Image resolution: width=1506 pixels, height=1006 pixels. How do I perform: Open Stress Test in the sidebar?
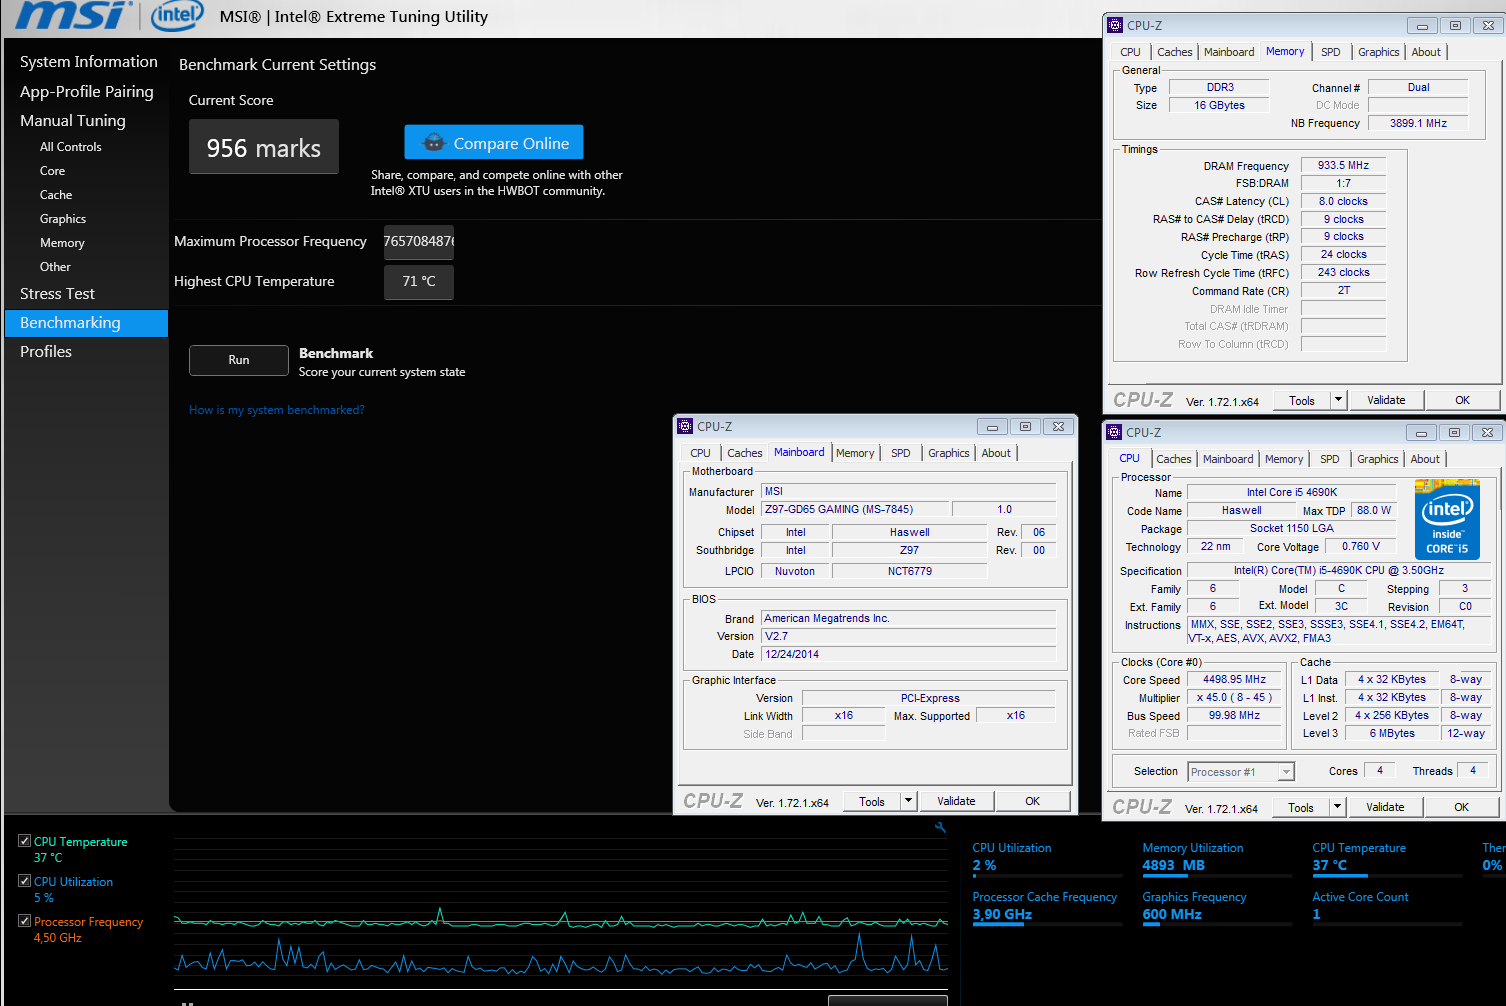[58, 294]
